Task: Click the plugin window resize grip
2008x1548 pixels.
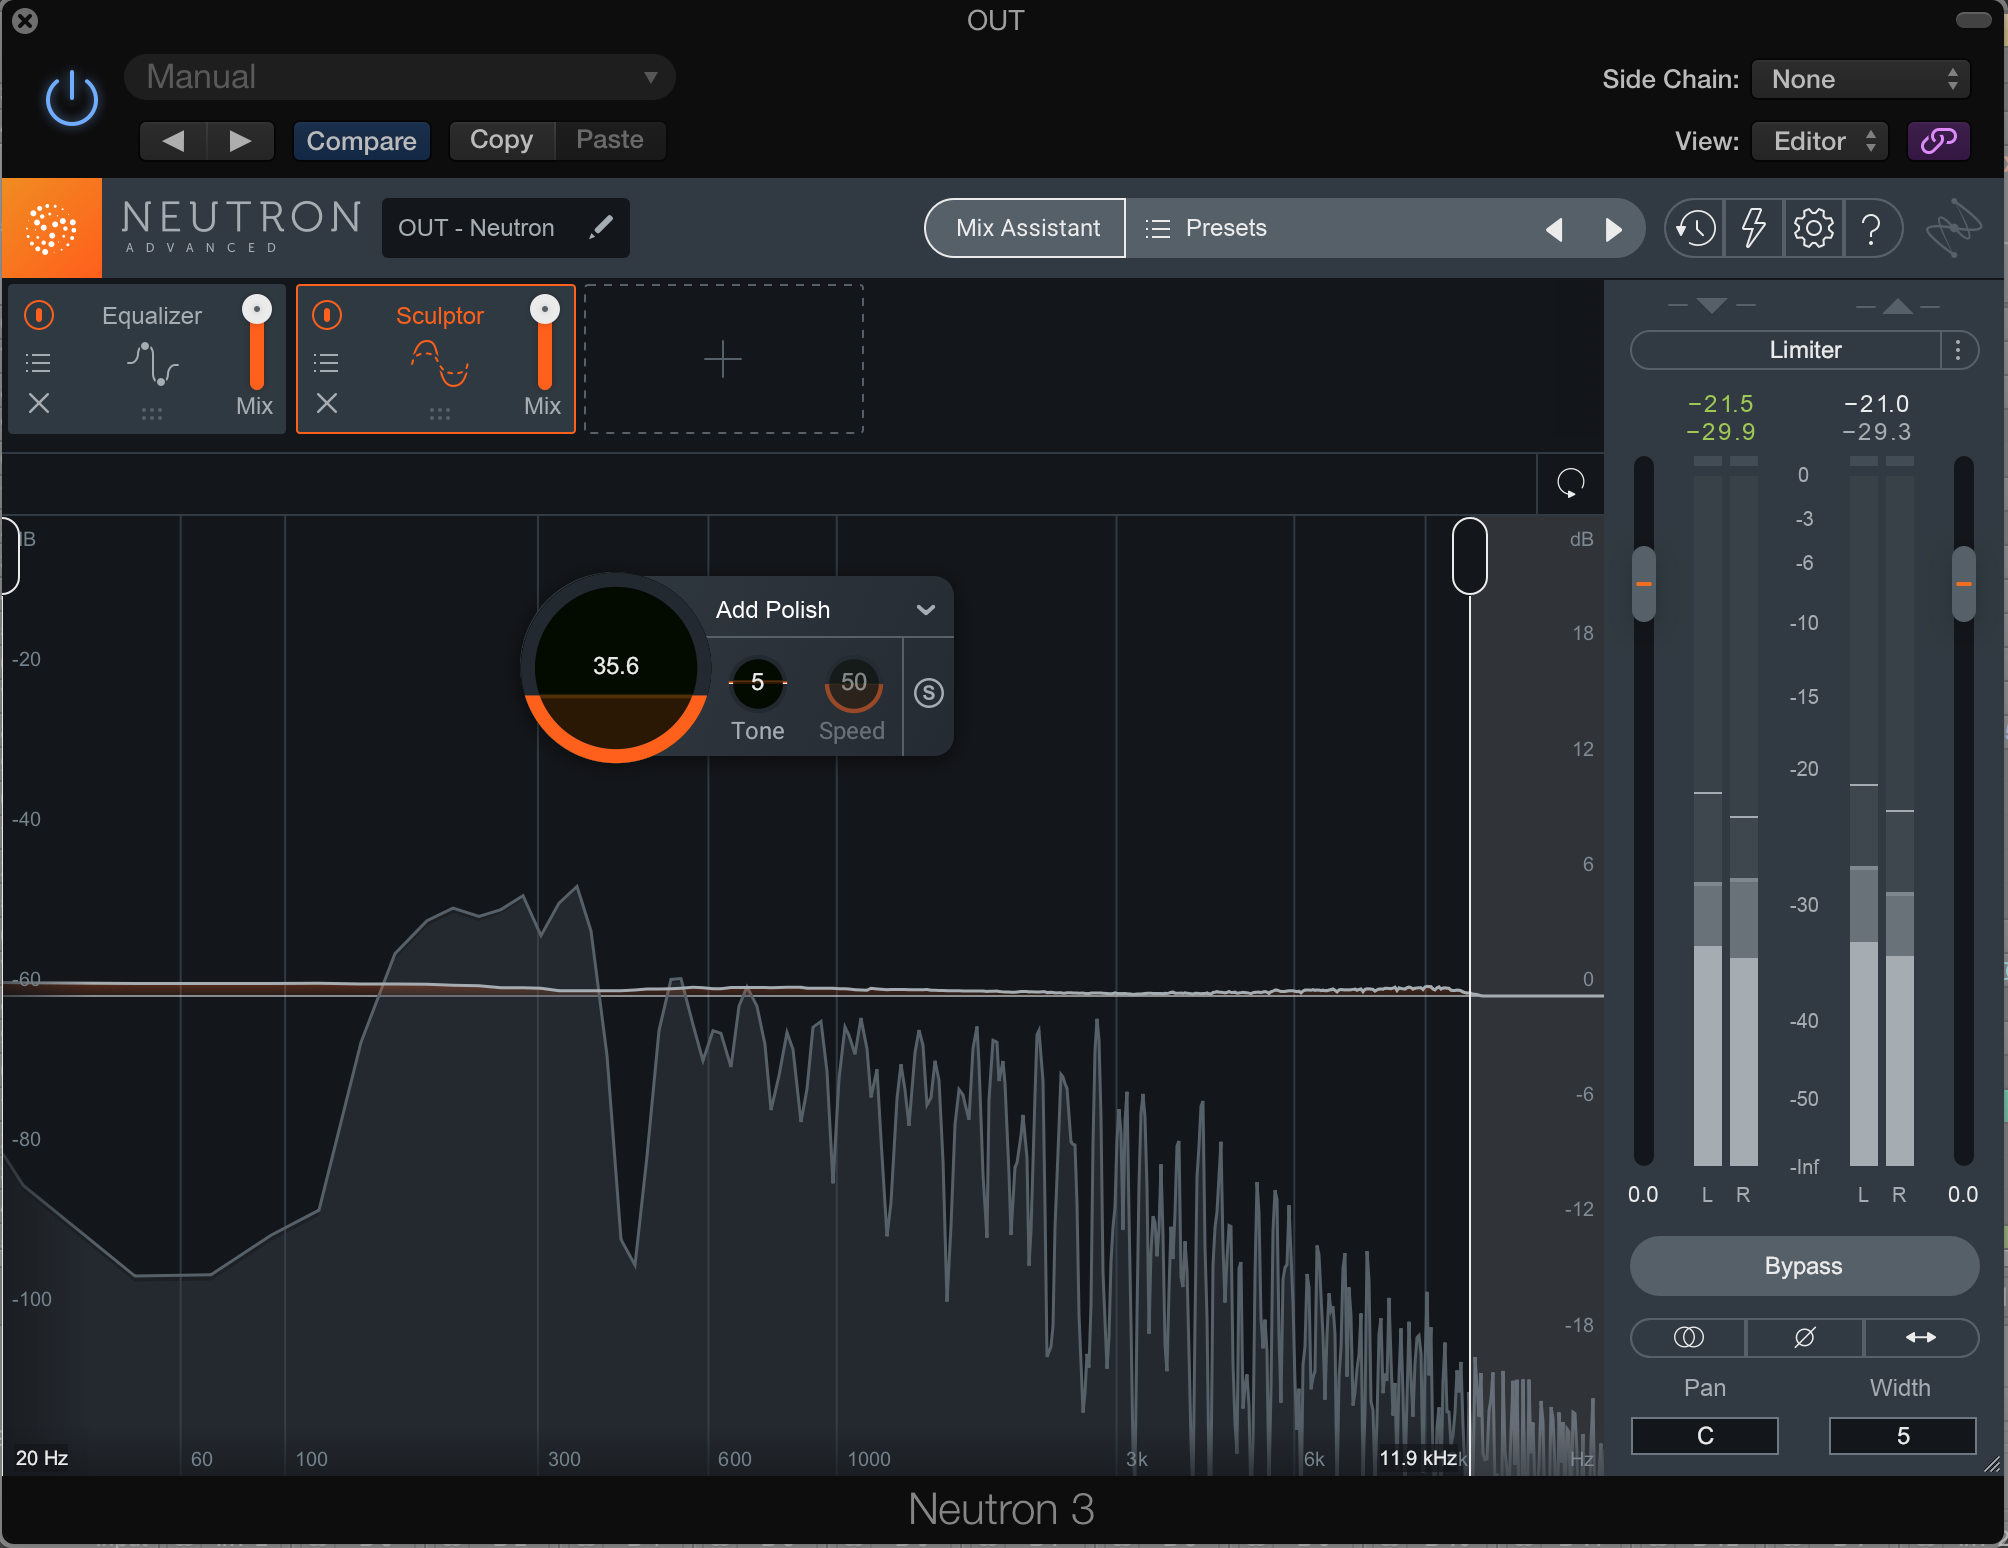Action: click(x=1991, y=1463)
